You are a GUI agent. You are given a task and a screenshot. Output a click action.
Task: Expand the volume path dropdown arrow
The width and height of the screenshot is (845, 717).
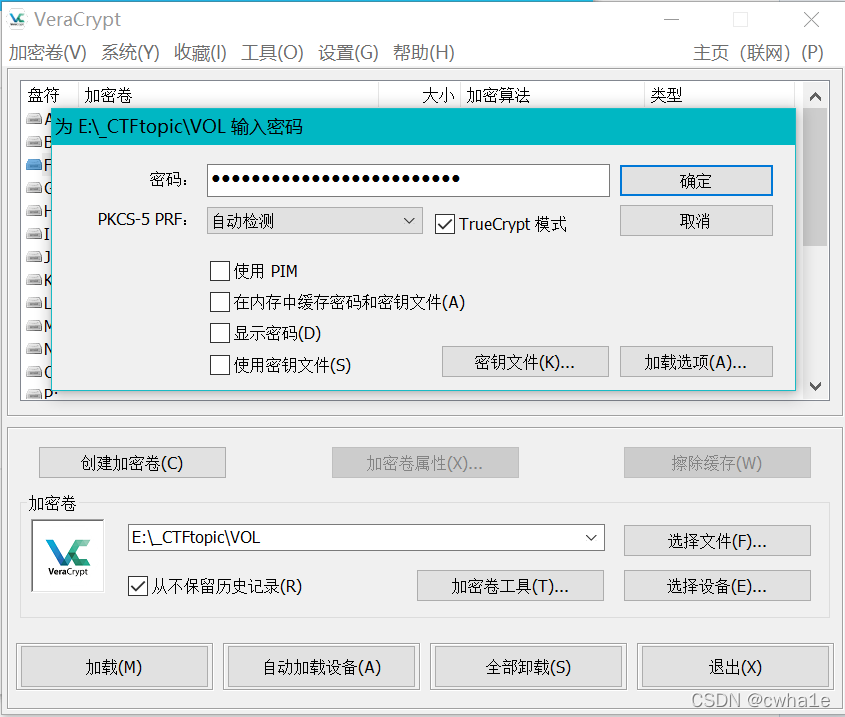[591, 537]
